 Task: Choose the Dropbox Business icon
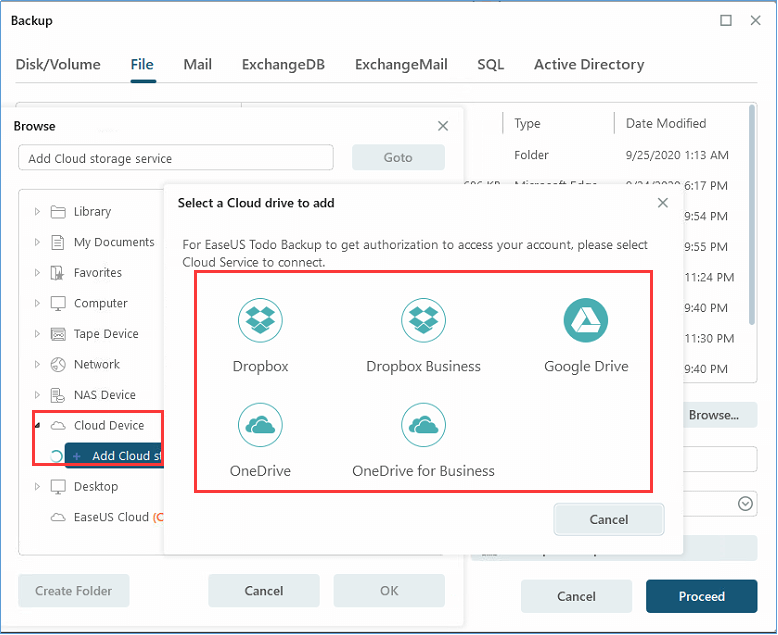pos(423,321)
